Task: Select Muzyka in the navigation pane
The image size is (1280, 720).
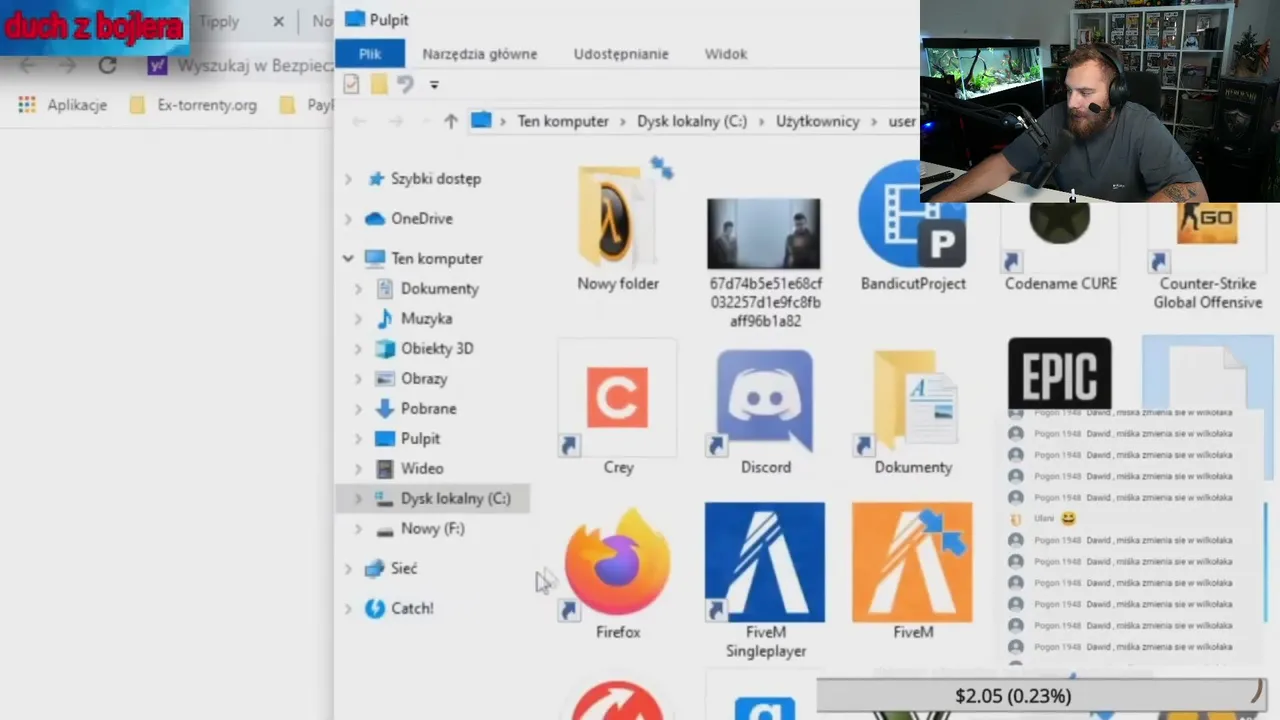Action: pos(426,319)
